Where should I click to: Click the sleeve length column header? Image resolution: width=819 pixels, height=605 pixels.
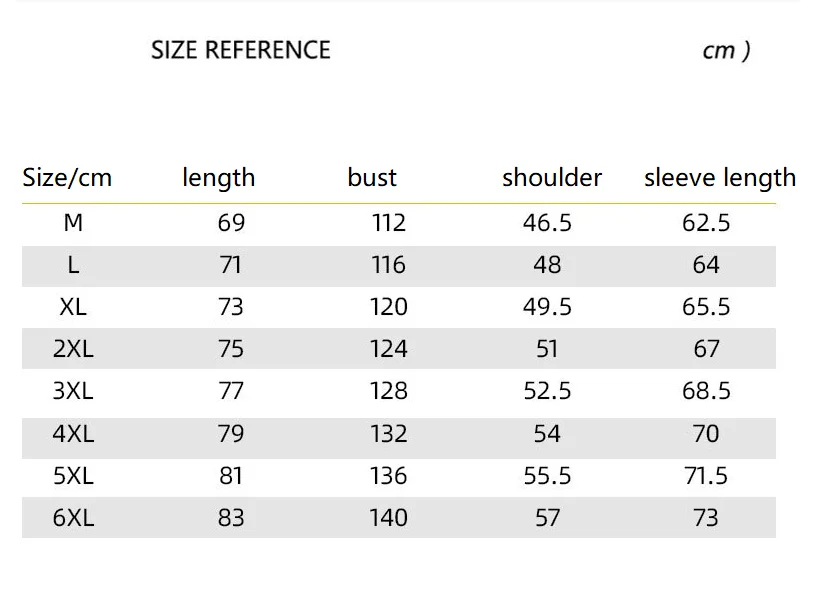click(x=720, y=178)
